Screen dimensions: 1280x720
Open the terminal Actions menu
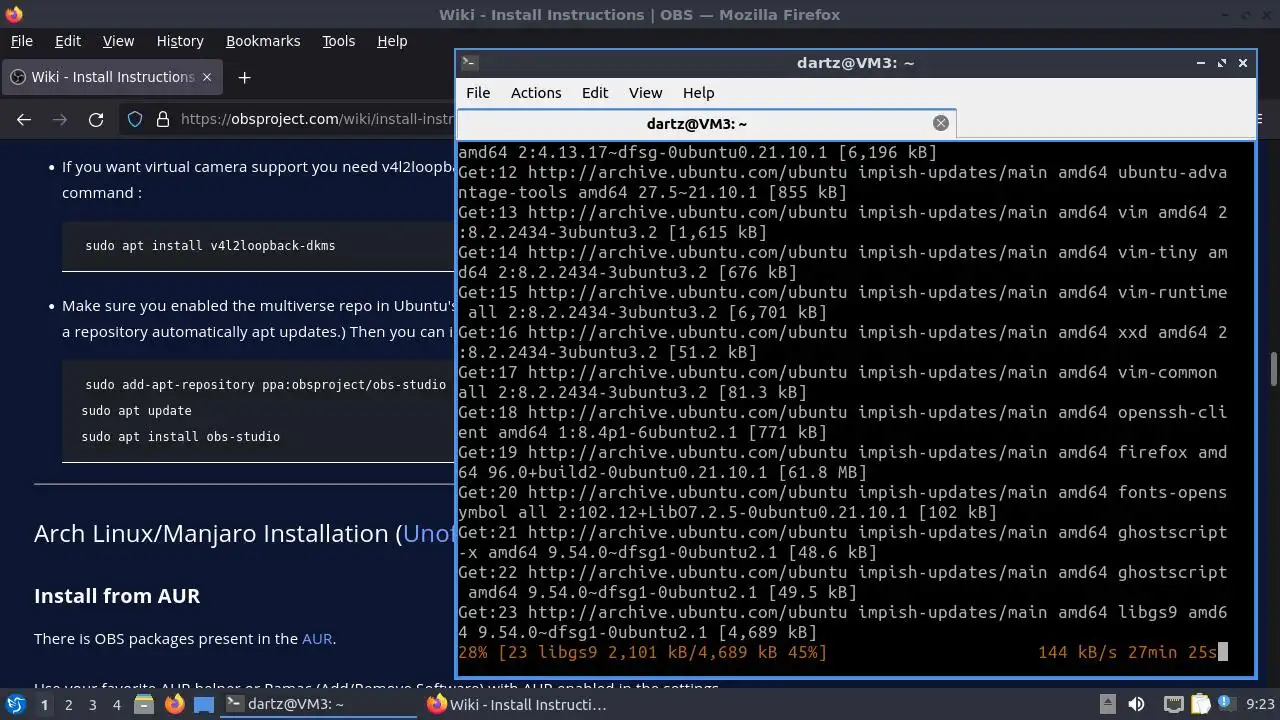536,92
